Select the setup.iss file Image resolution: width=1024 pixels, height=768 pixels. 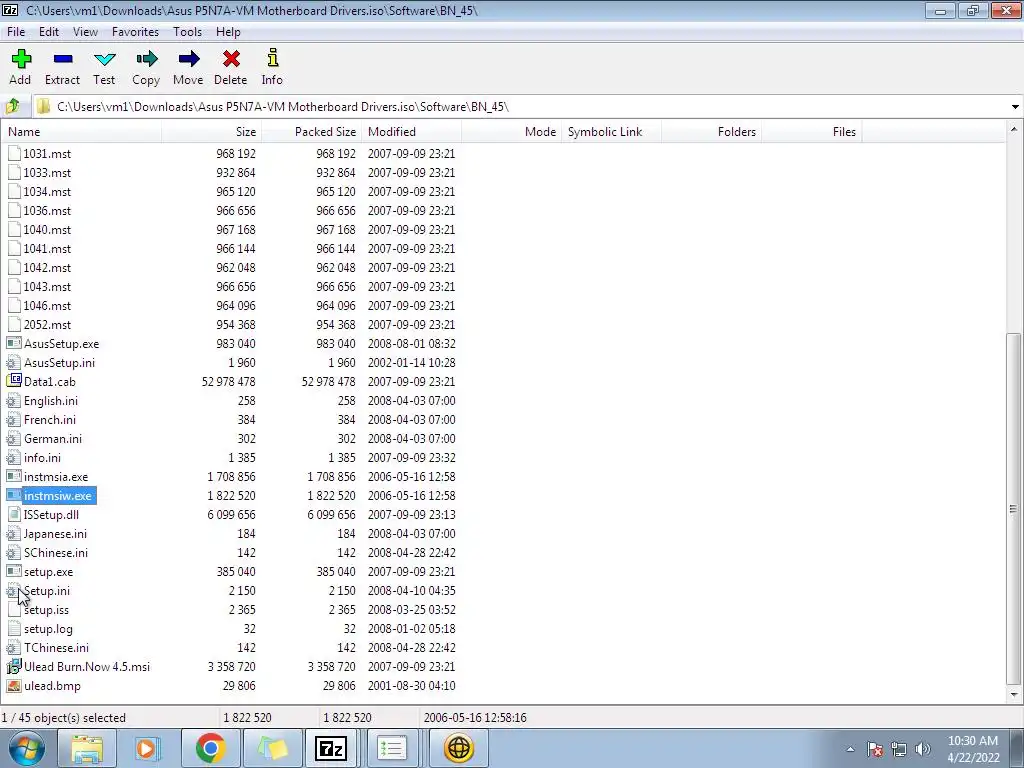[x=46, y=609]
